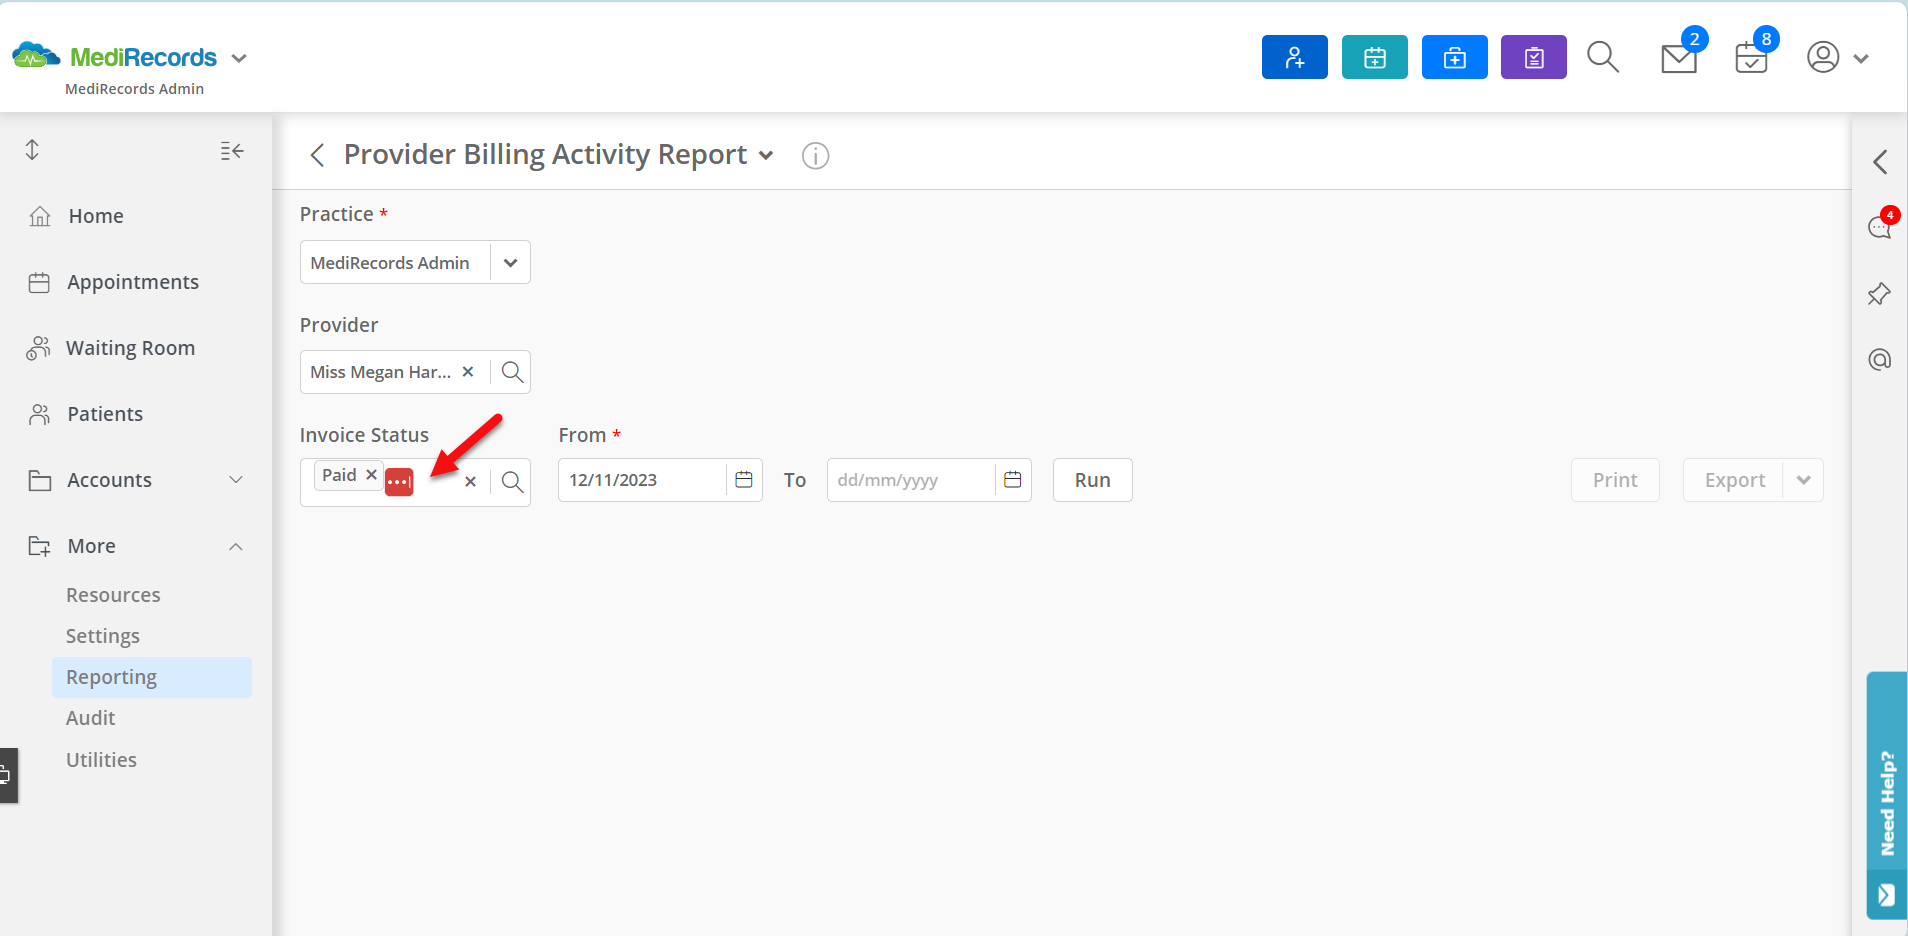1908x936 pixels.
Task: Click the From date field 12/11/2023
Action: click(641, 480)
